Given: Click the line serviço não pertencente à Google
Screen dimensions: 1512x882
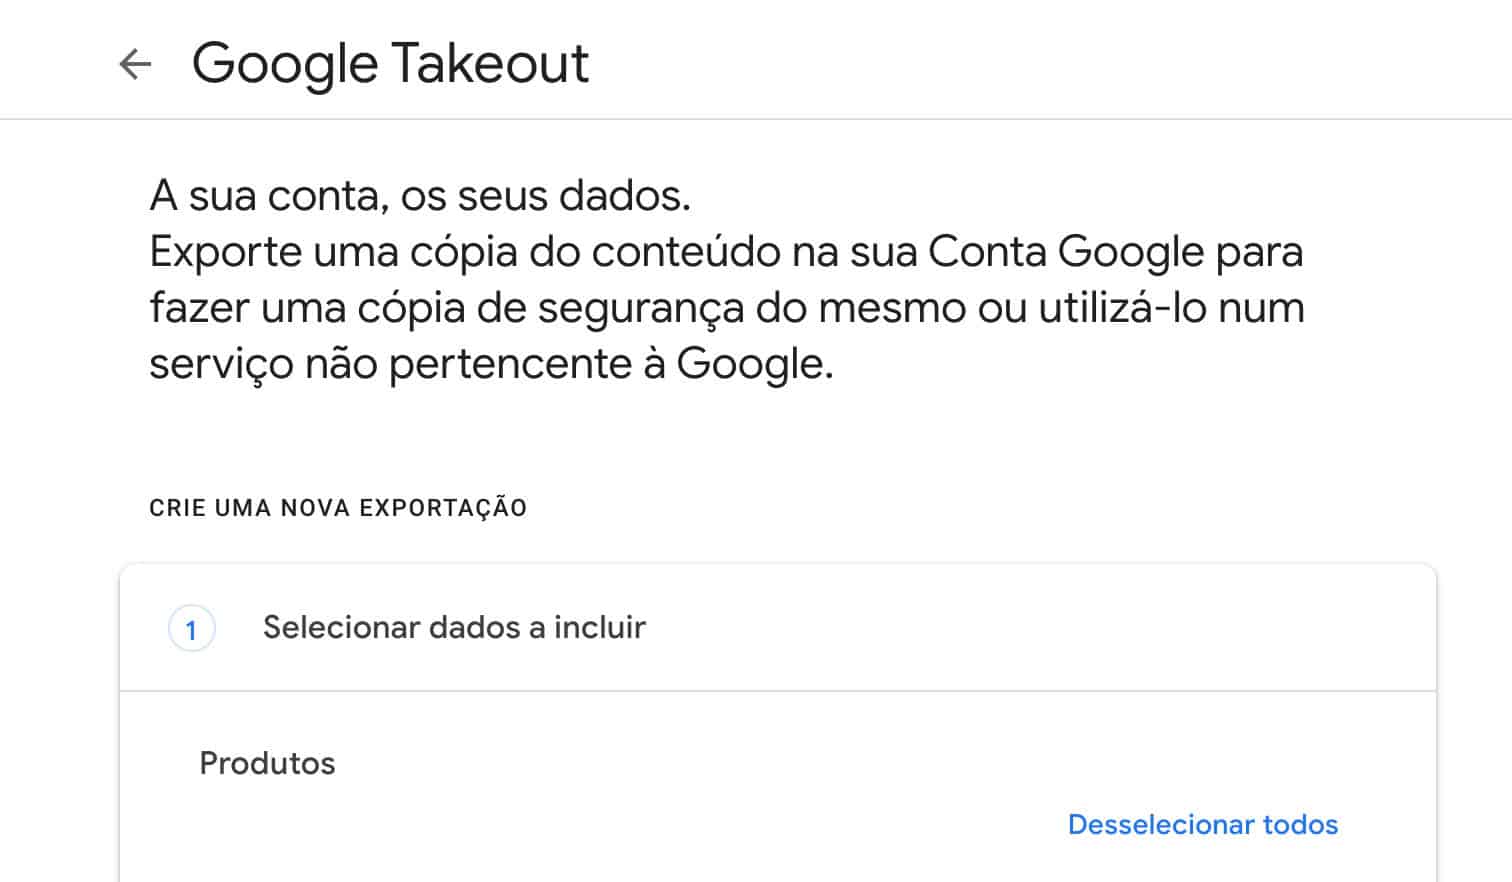Looking at the screenshot, I should tap(491, 364).
